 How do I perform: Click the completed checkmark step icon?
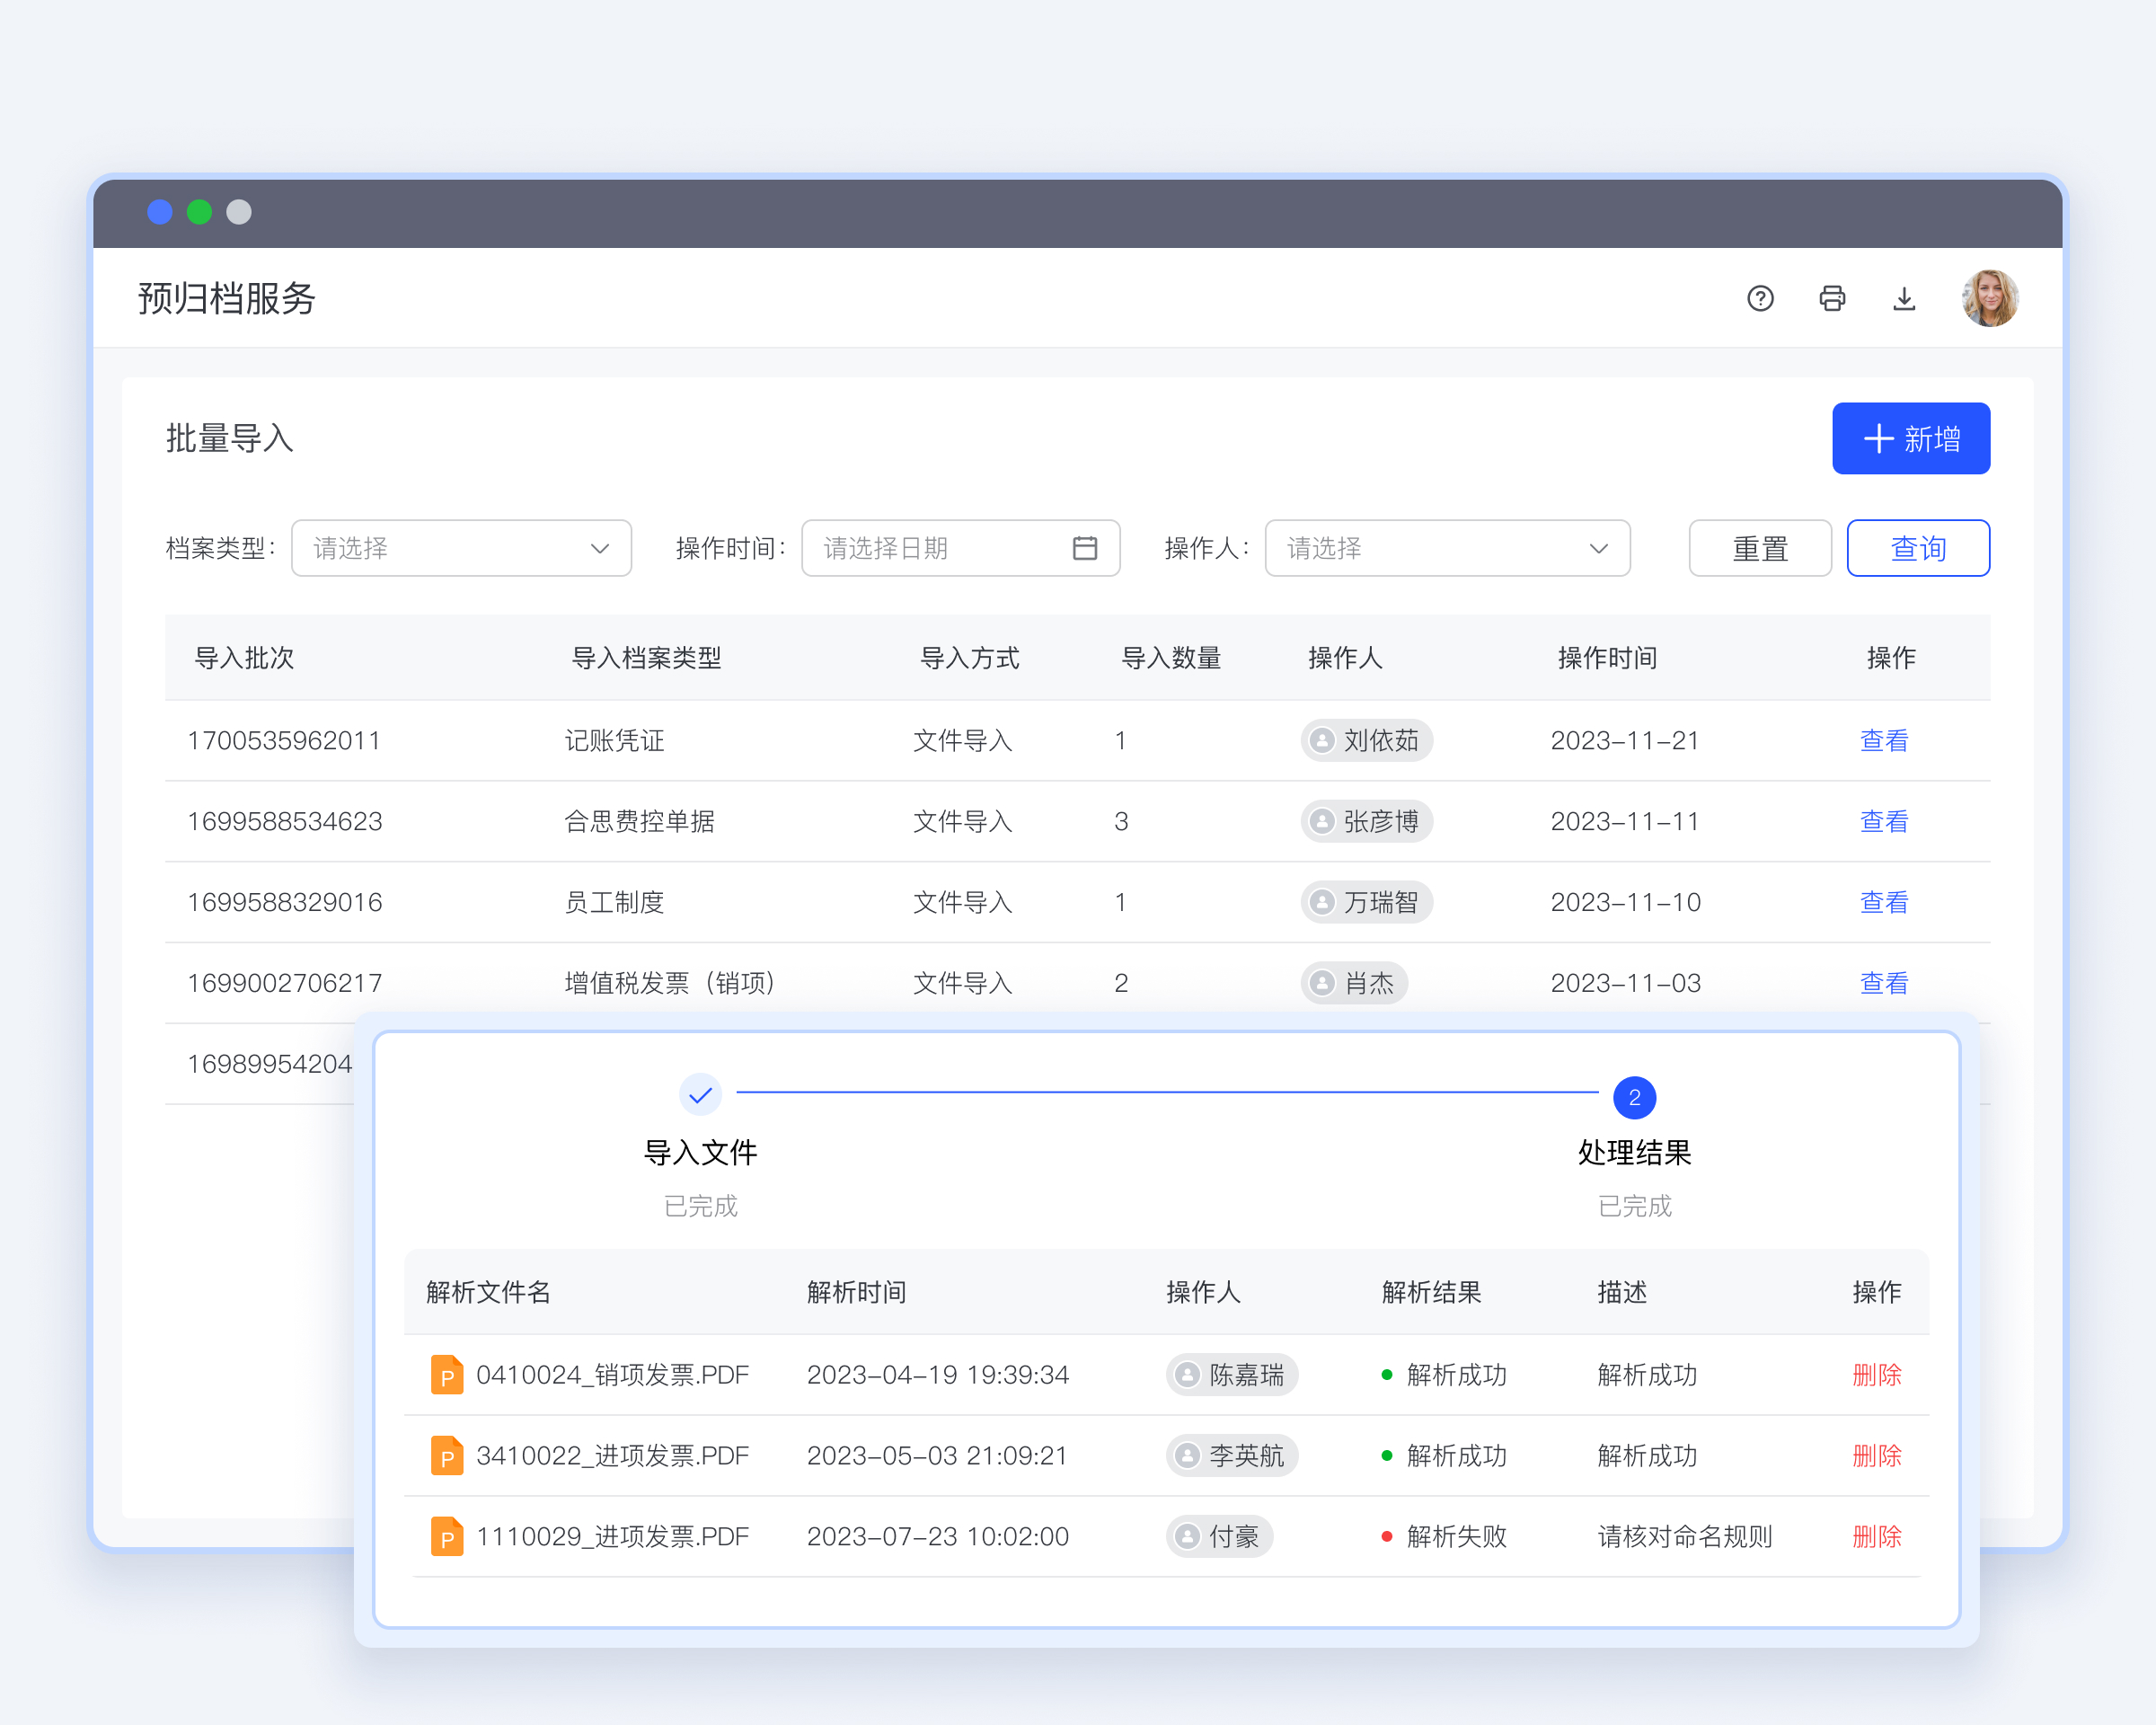point(700,1095)
